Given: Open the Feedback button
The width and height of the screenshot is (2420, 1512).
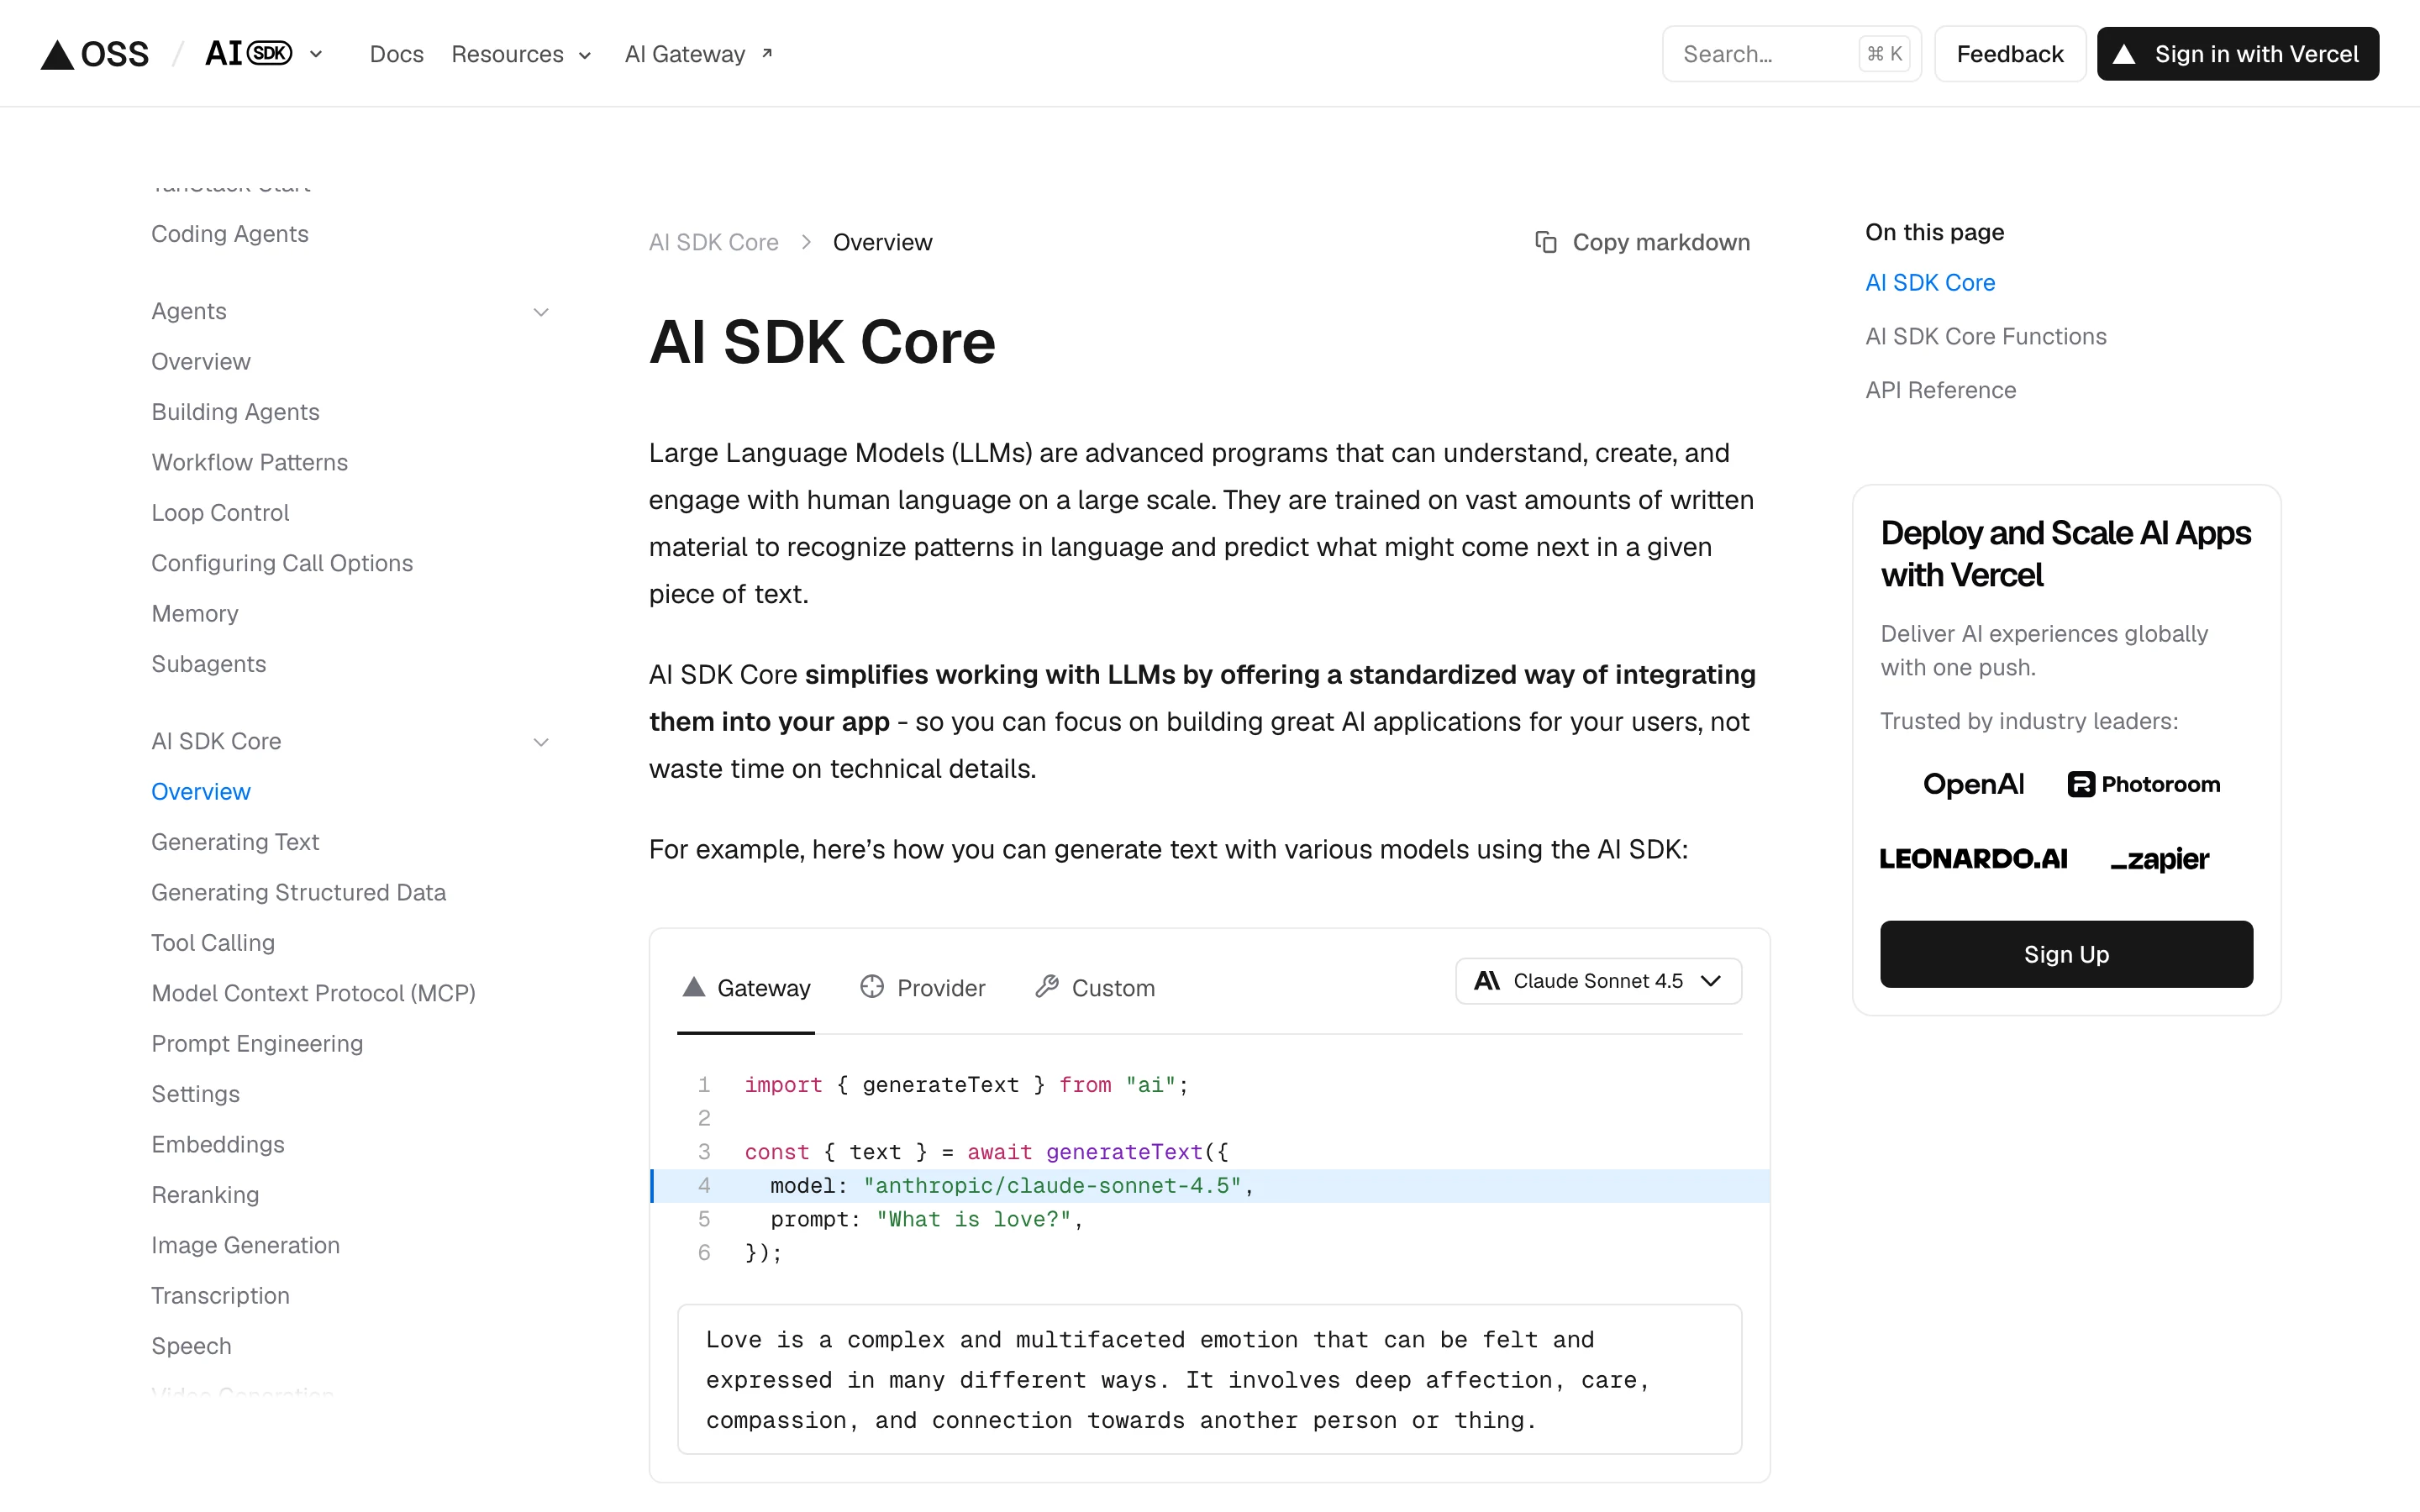Looking at the screenshot, I should (x=2009, y=54).
